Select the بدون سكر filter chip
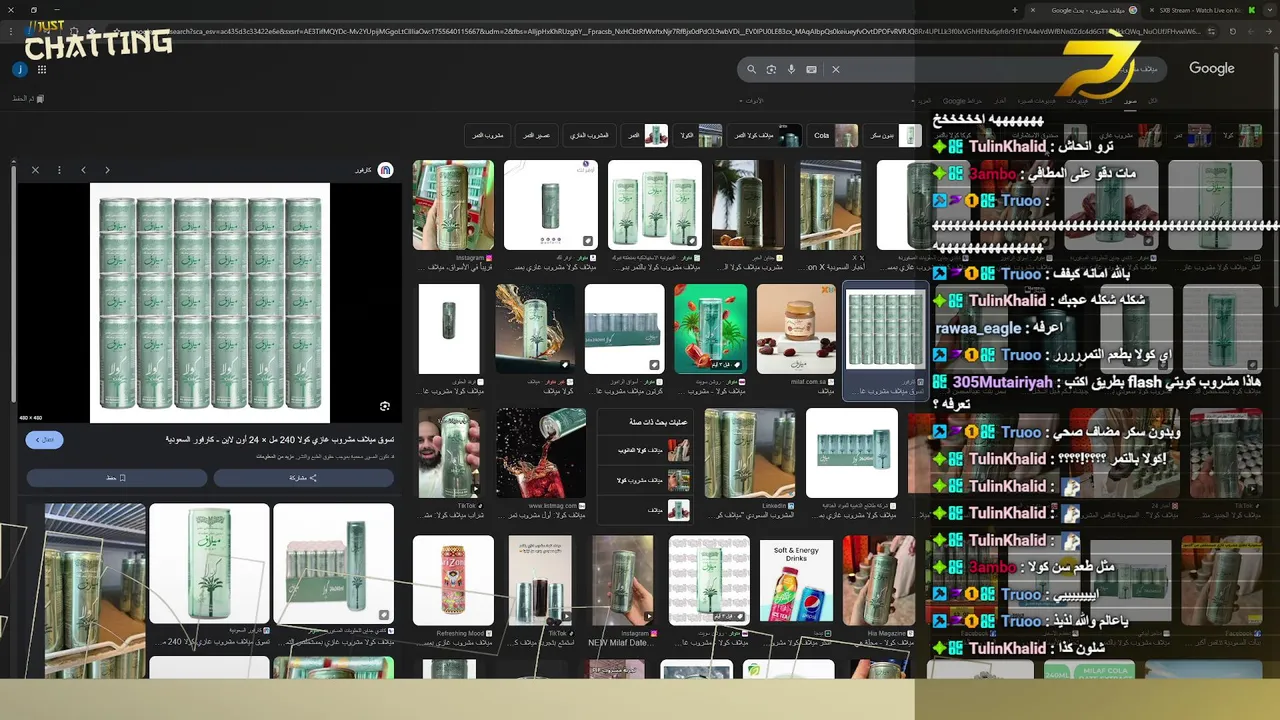 [x=894, y=135]
